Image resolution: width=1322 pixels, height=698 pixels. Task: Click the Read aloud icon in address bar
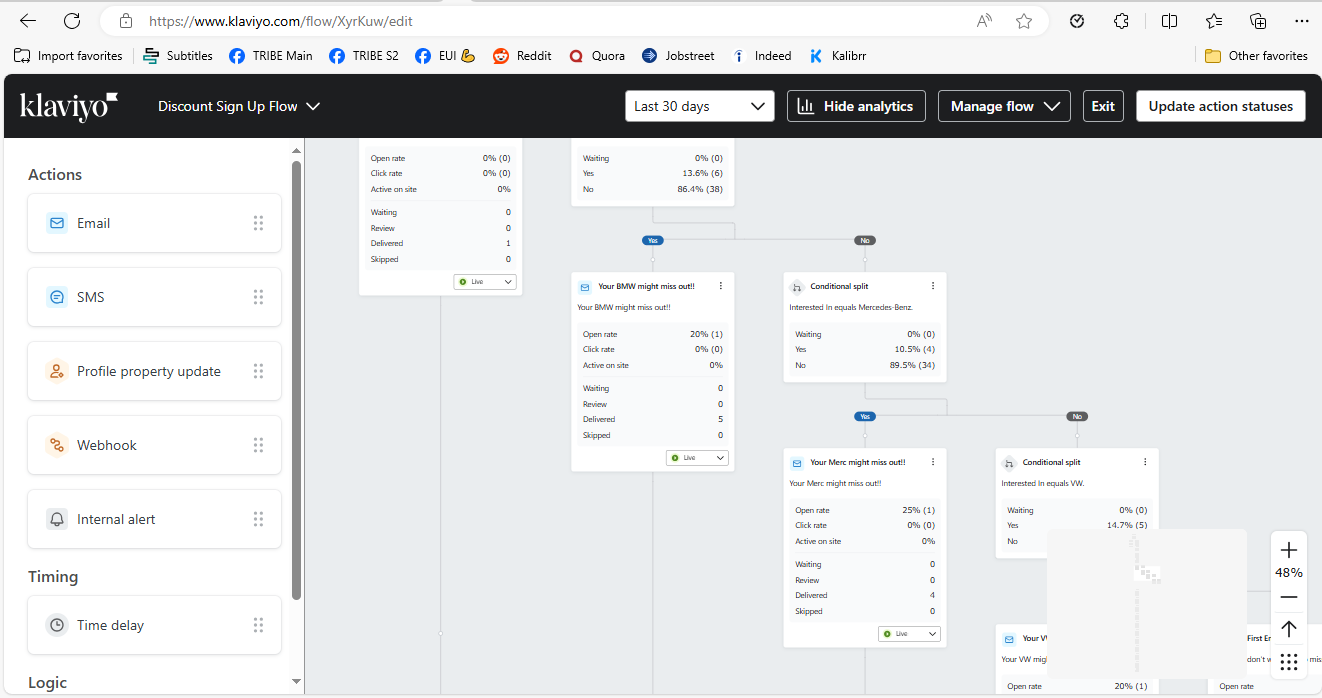[x=984, y=21]
